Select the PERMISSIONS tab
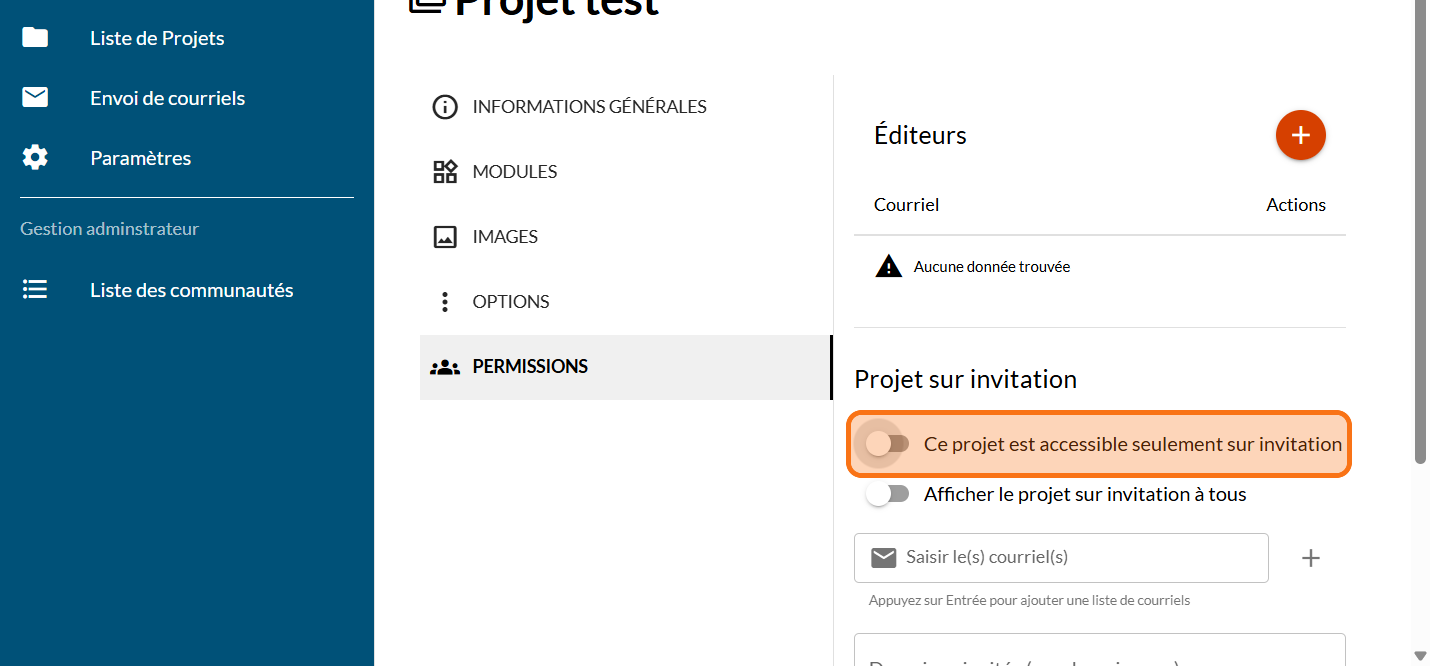Viewport: 1430px width, 666px height. pos(529,367)
